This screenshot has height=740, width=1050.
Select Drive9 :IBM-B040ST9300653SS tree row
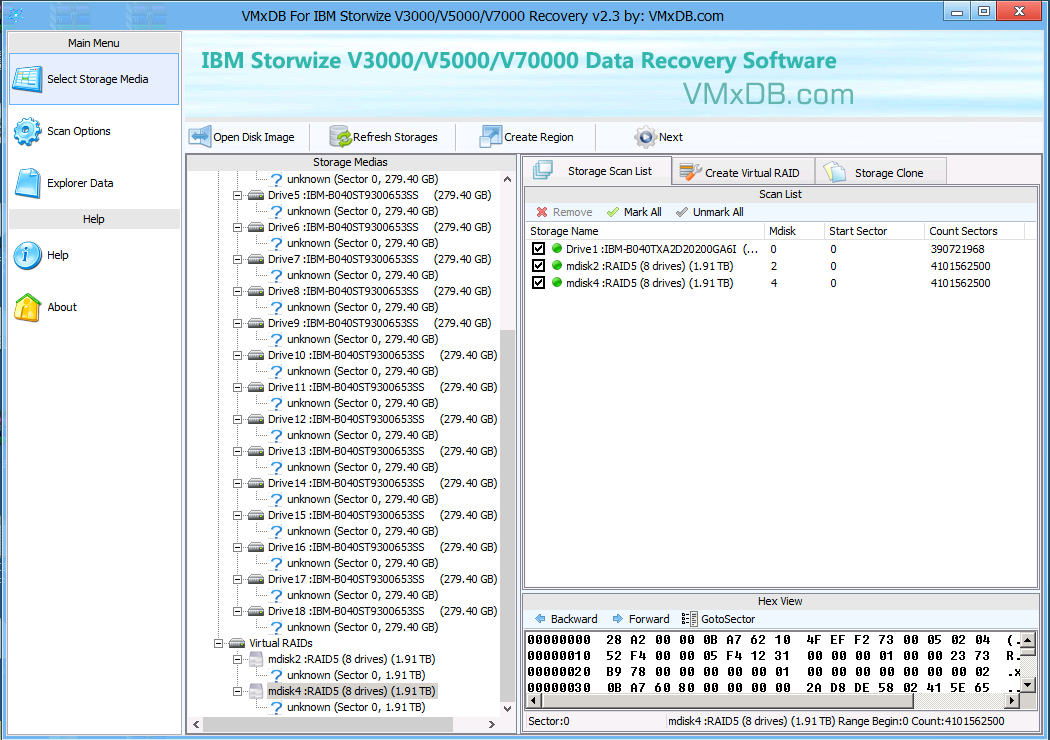point(380,323)
